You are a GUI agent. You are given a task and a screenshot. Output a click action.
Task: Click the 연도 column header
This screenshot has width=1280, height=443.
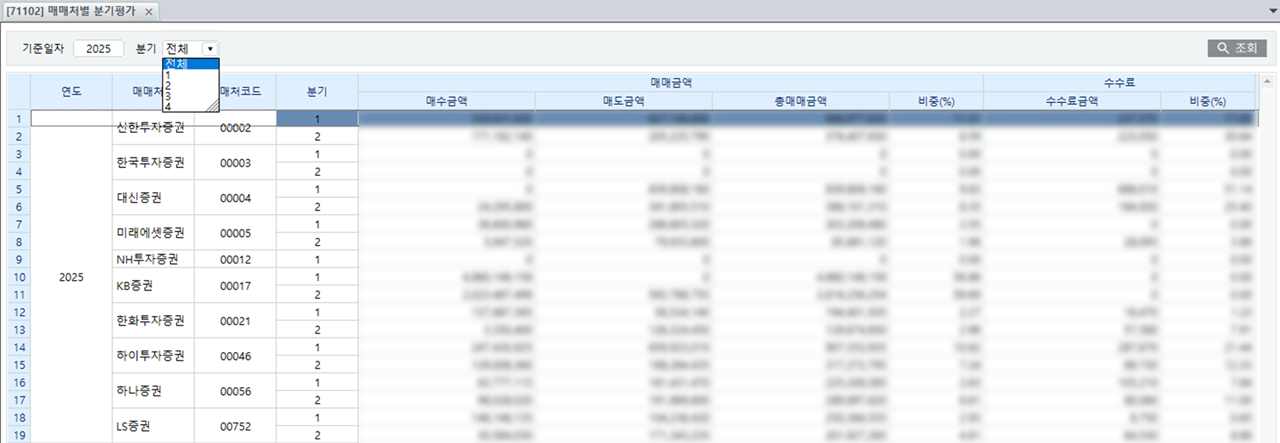tap(71, 91)
